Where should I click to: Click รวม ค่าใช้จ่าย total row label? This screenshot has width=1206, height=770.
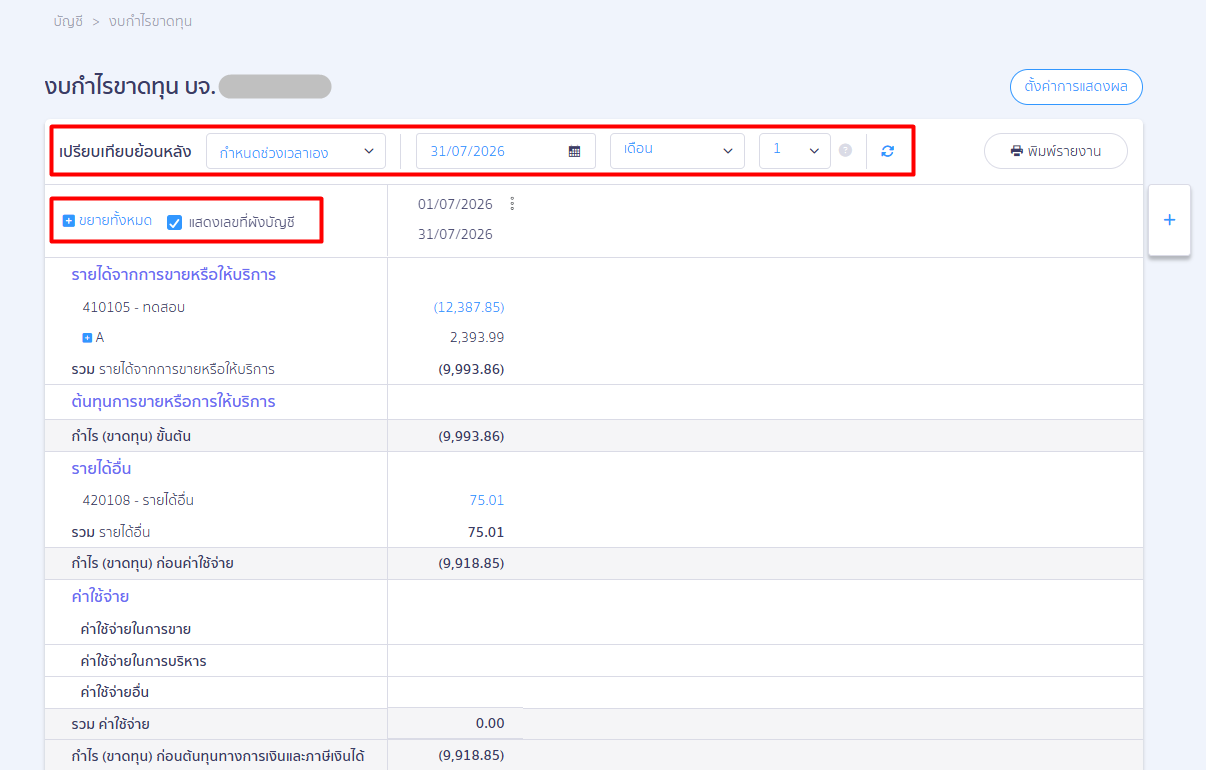(x=110, y=724)
